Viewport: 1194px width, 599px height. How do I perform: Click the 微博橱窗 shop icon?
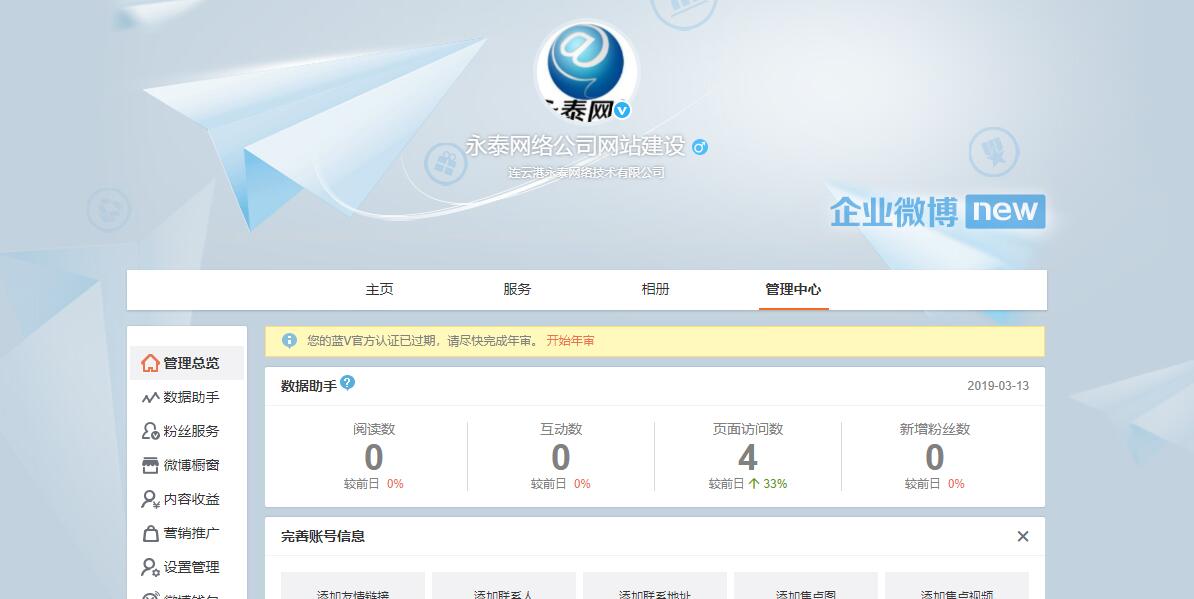pos(151,465)
